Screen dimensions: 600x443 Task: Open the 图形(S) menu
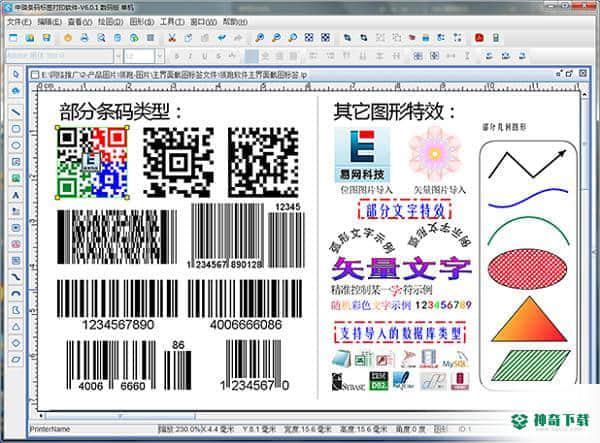pyautogui.click(x=142, y=22)
